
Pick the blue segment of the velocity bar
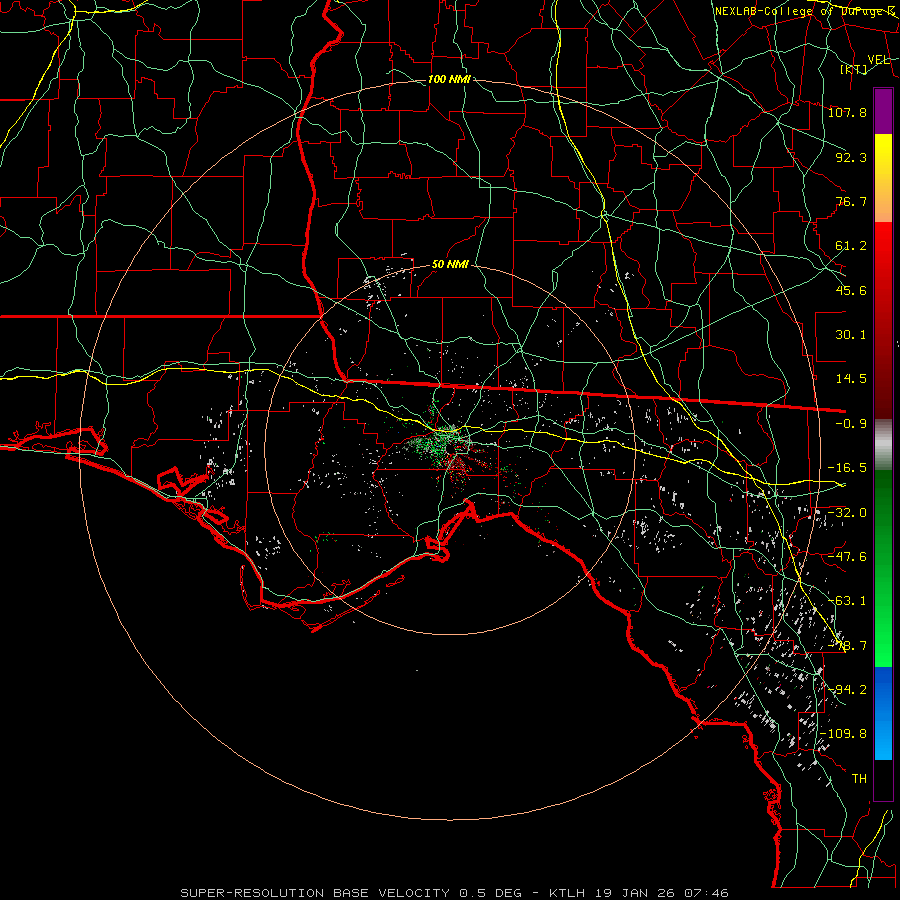pyautogui.click(x=883, y=713)
